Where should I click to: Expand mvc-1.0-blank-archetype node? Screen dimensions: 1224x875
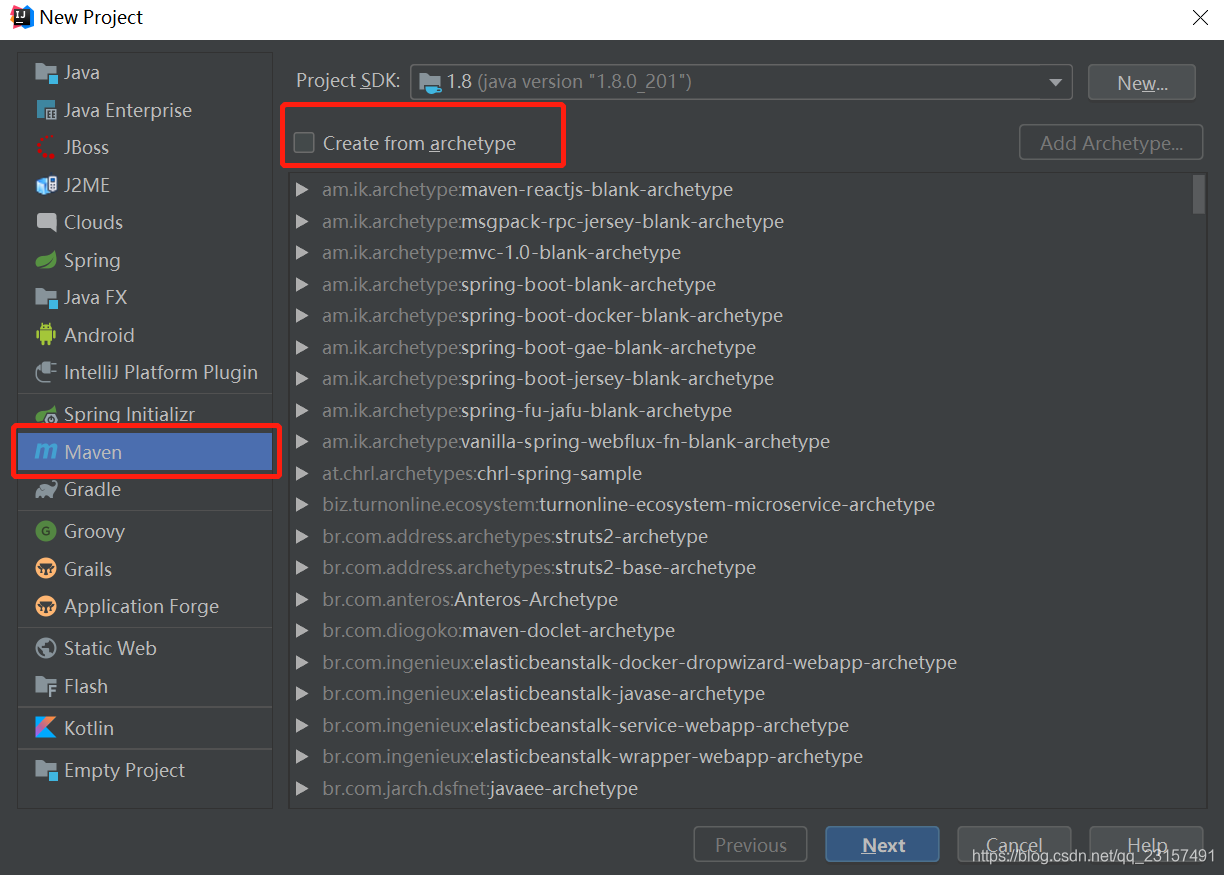point(302,252)
